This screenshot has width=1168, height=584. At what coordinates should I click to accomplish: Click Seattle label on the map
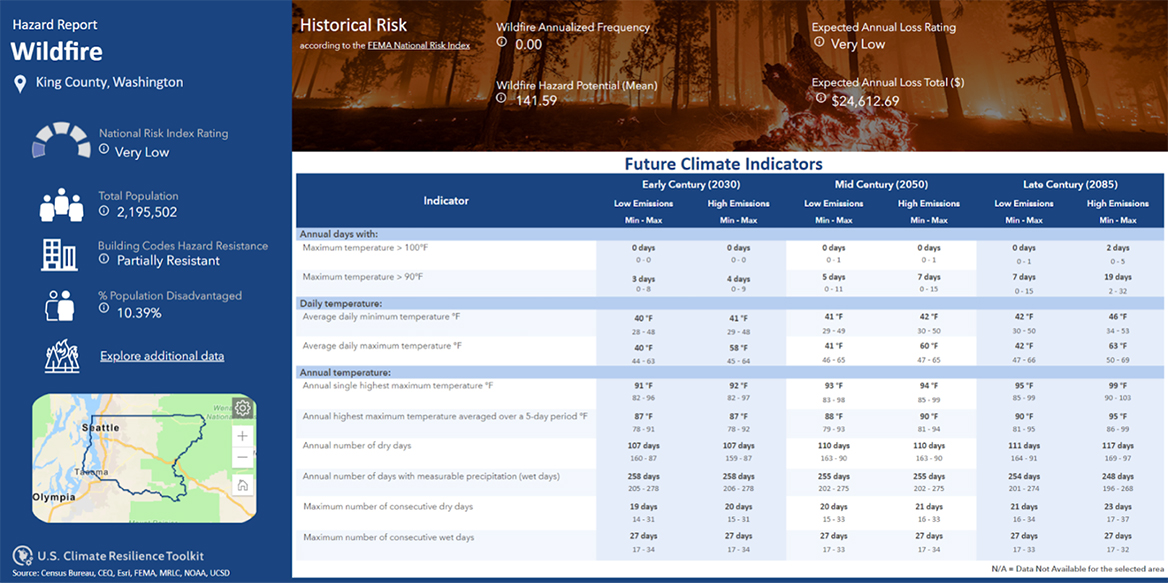pyautogui.click(x=100, y=427)
